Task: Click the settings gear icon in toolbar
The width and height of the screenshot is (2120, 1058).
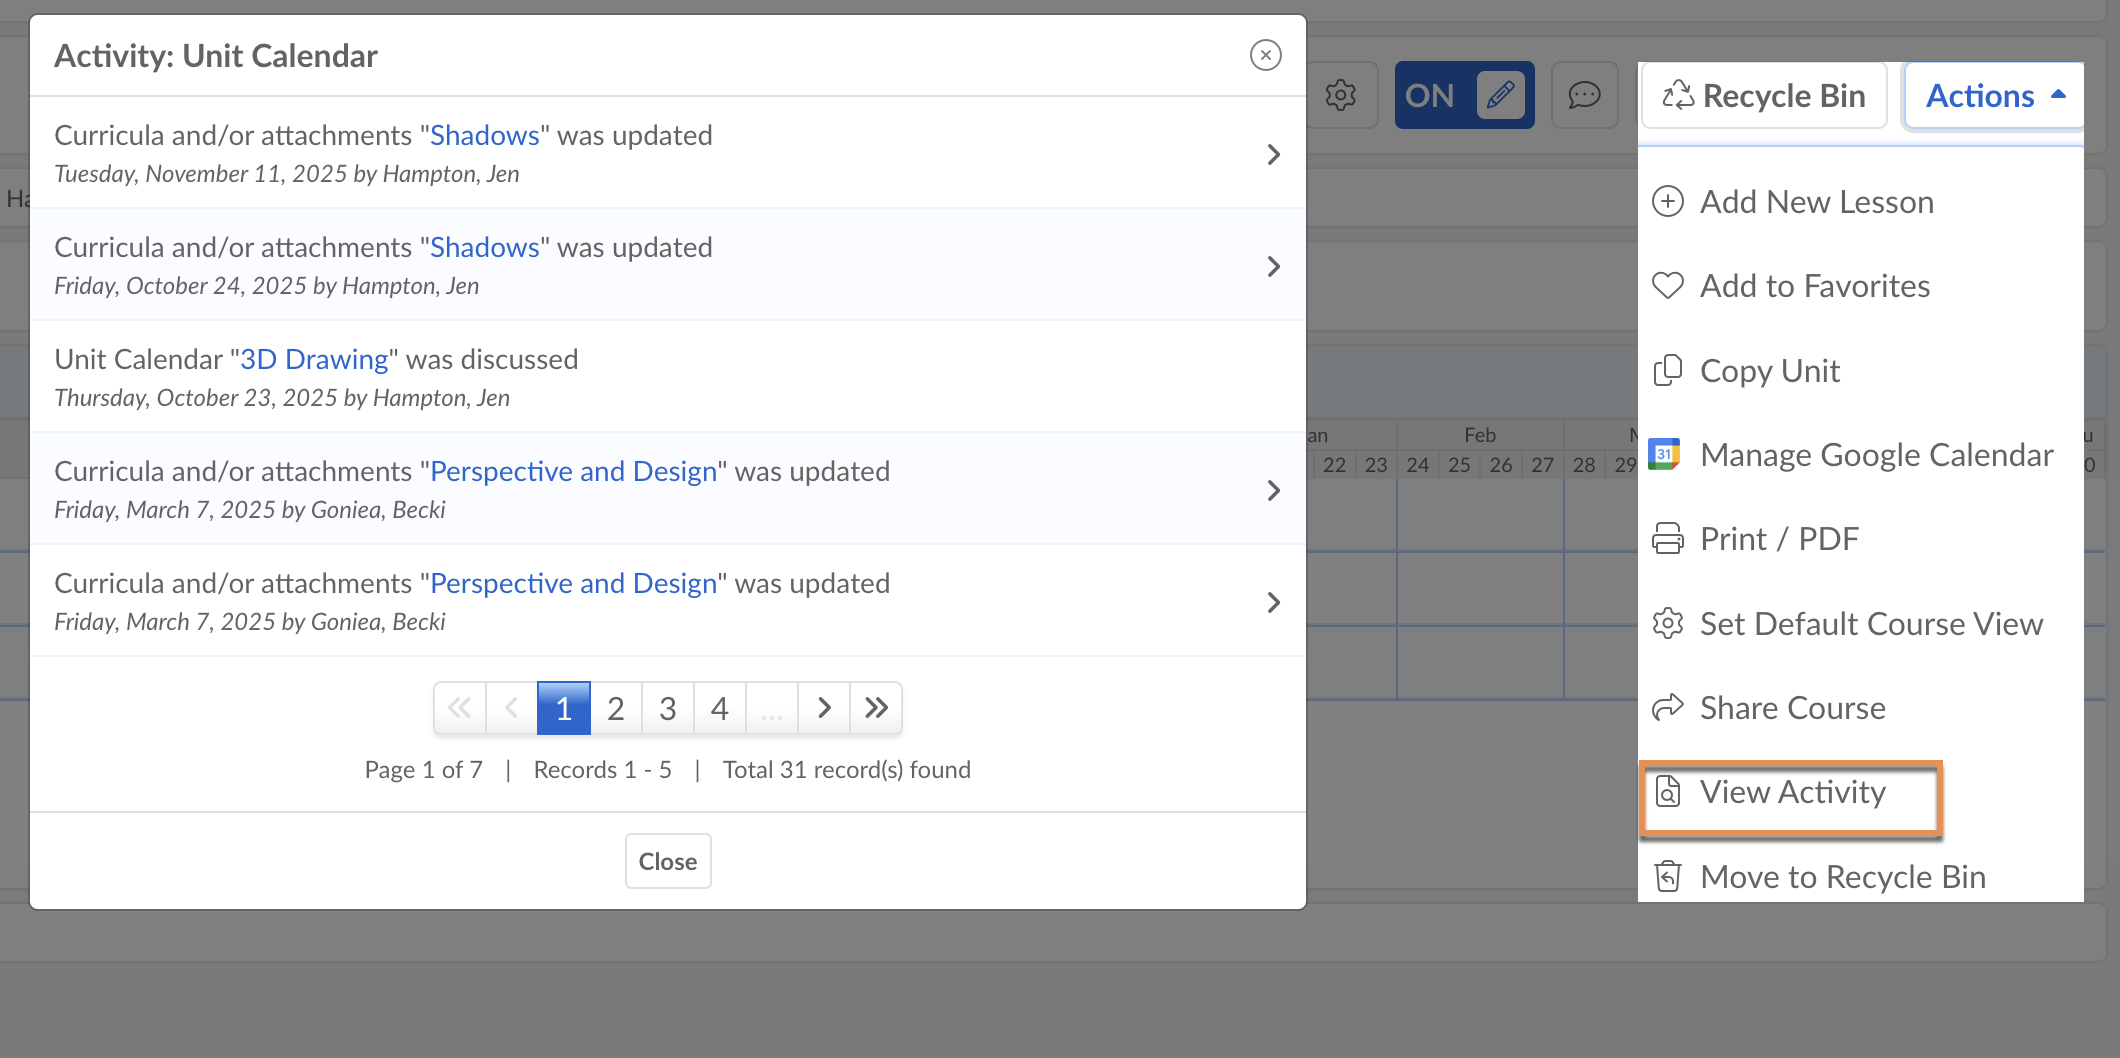Action: point(1340,96)
